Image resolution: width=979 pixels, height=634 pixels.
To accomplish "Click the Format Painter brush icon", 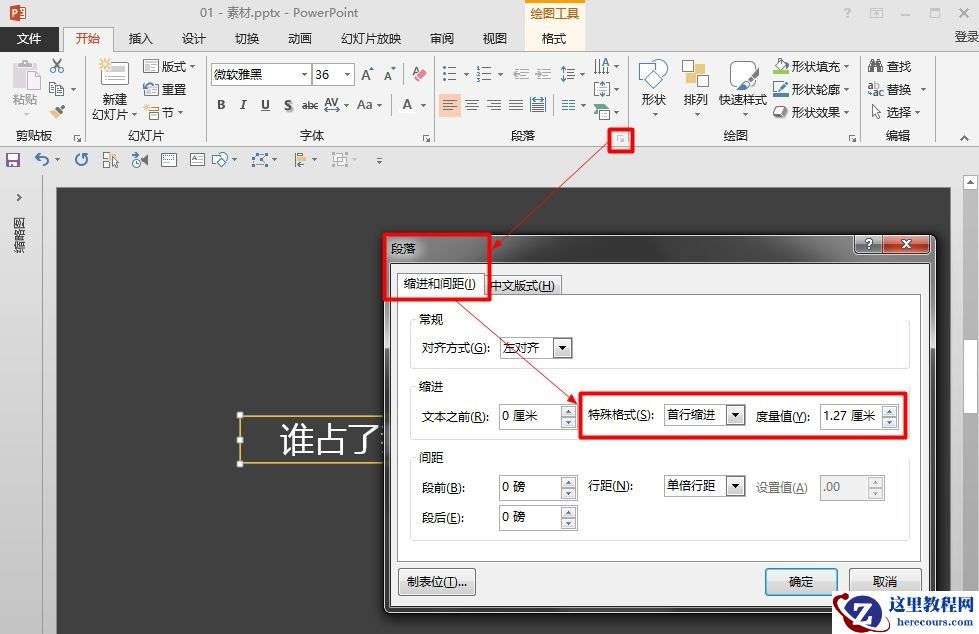I will click(x=57, y=112).
